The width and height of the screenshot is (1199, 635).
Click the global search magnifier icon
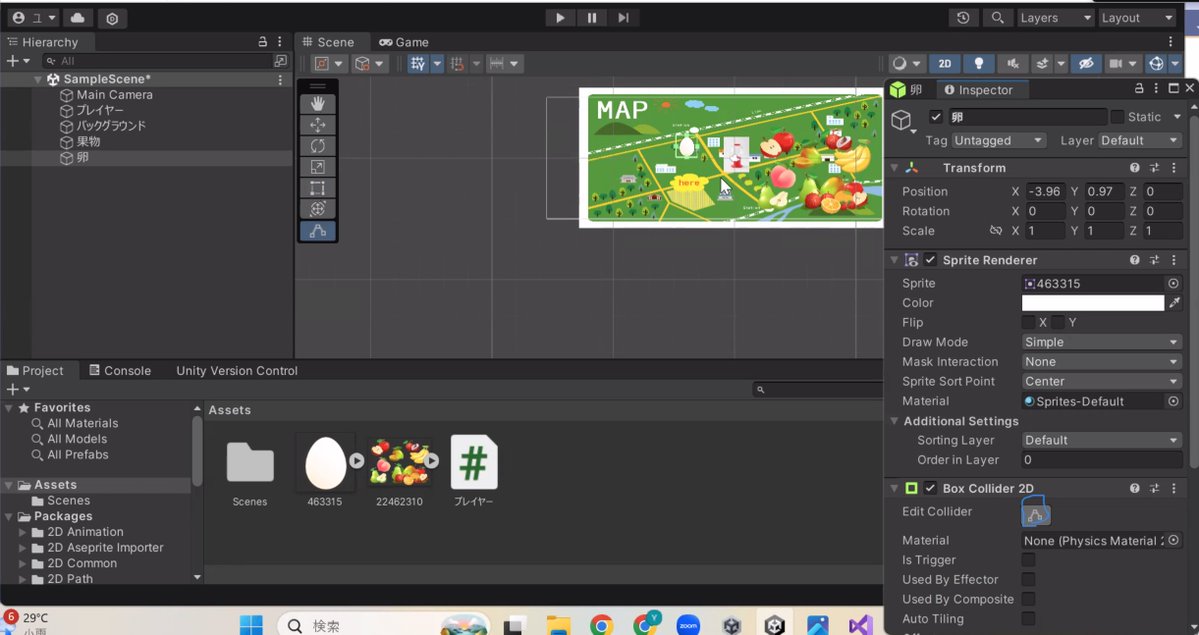point(997,18)
